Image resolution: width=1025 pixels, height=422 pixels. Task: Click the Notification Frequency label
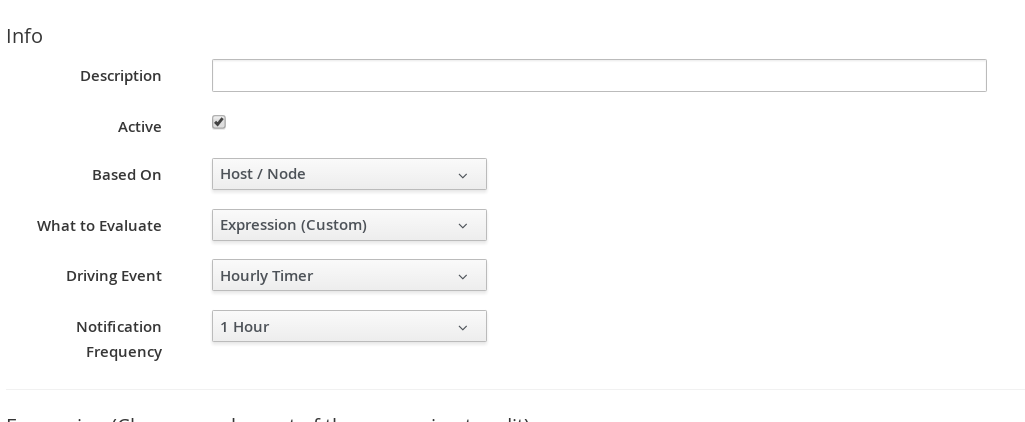tap(119, 338)
